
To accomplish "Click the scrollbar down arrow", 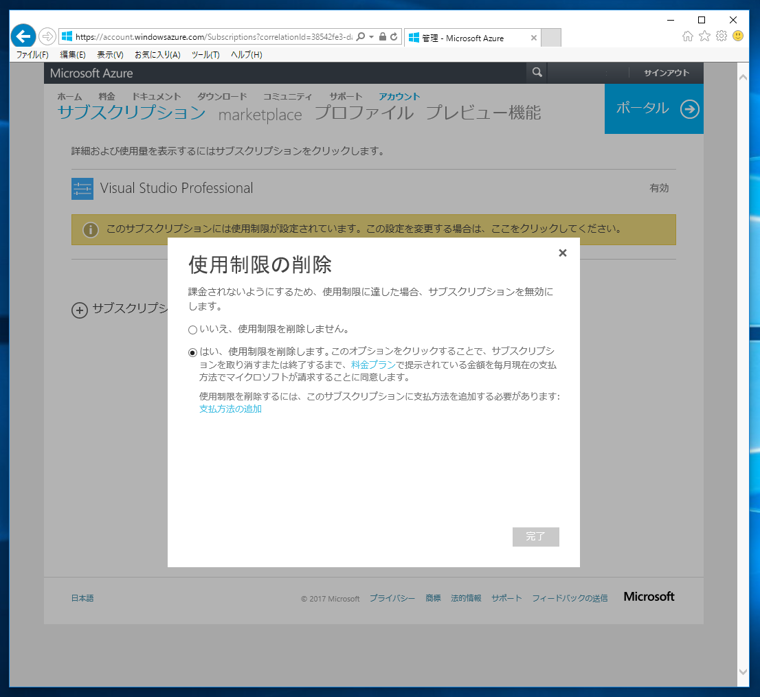I will 743,671.
